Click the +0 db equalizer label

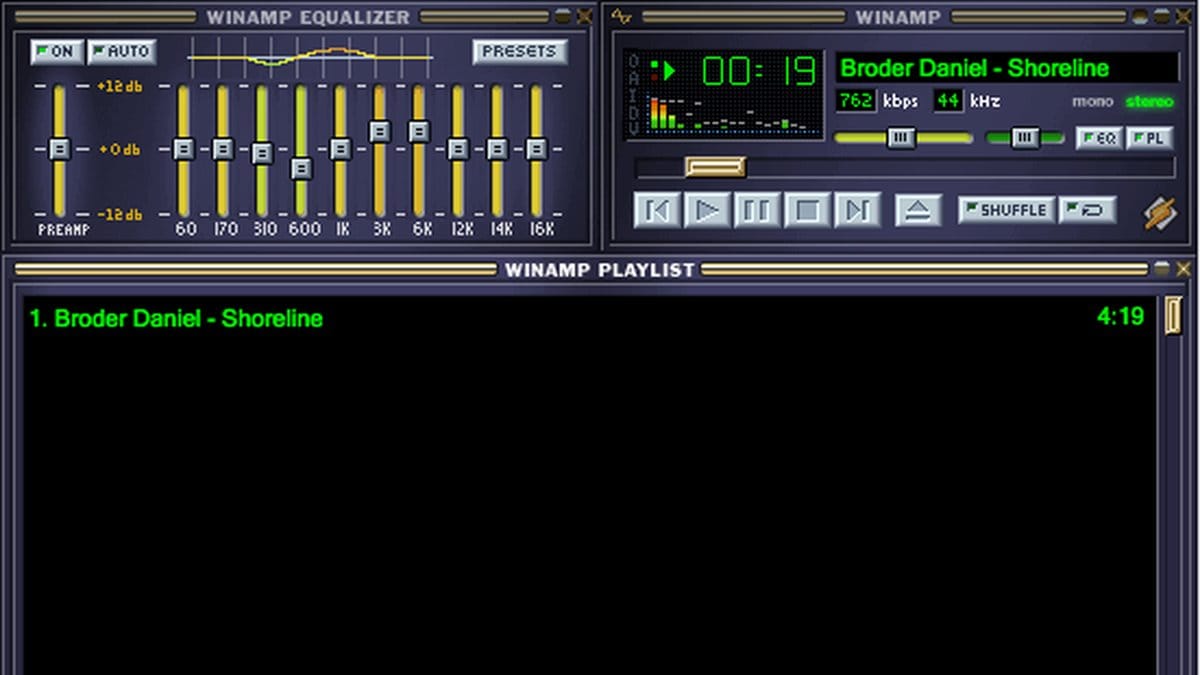pos(119,150)
